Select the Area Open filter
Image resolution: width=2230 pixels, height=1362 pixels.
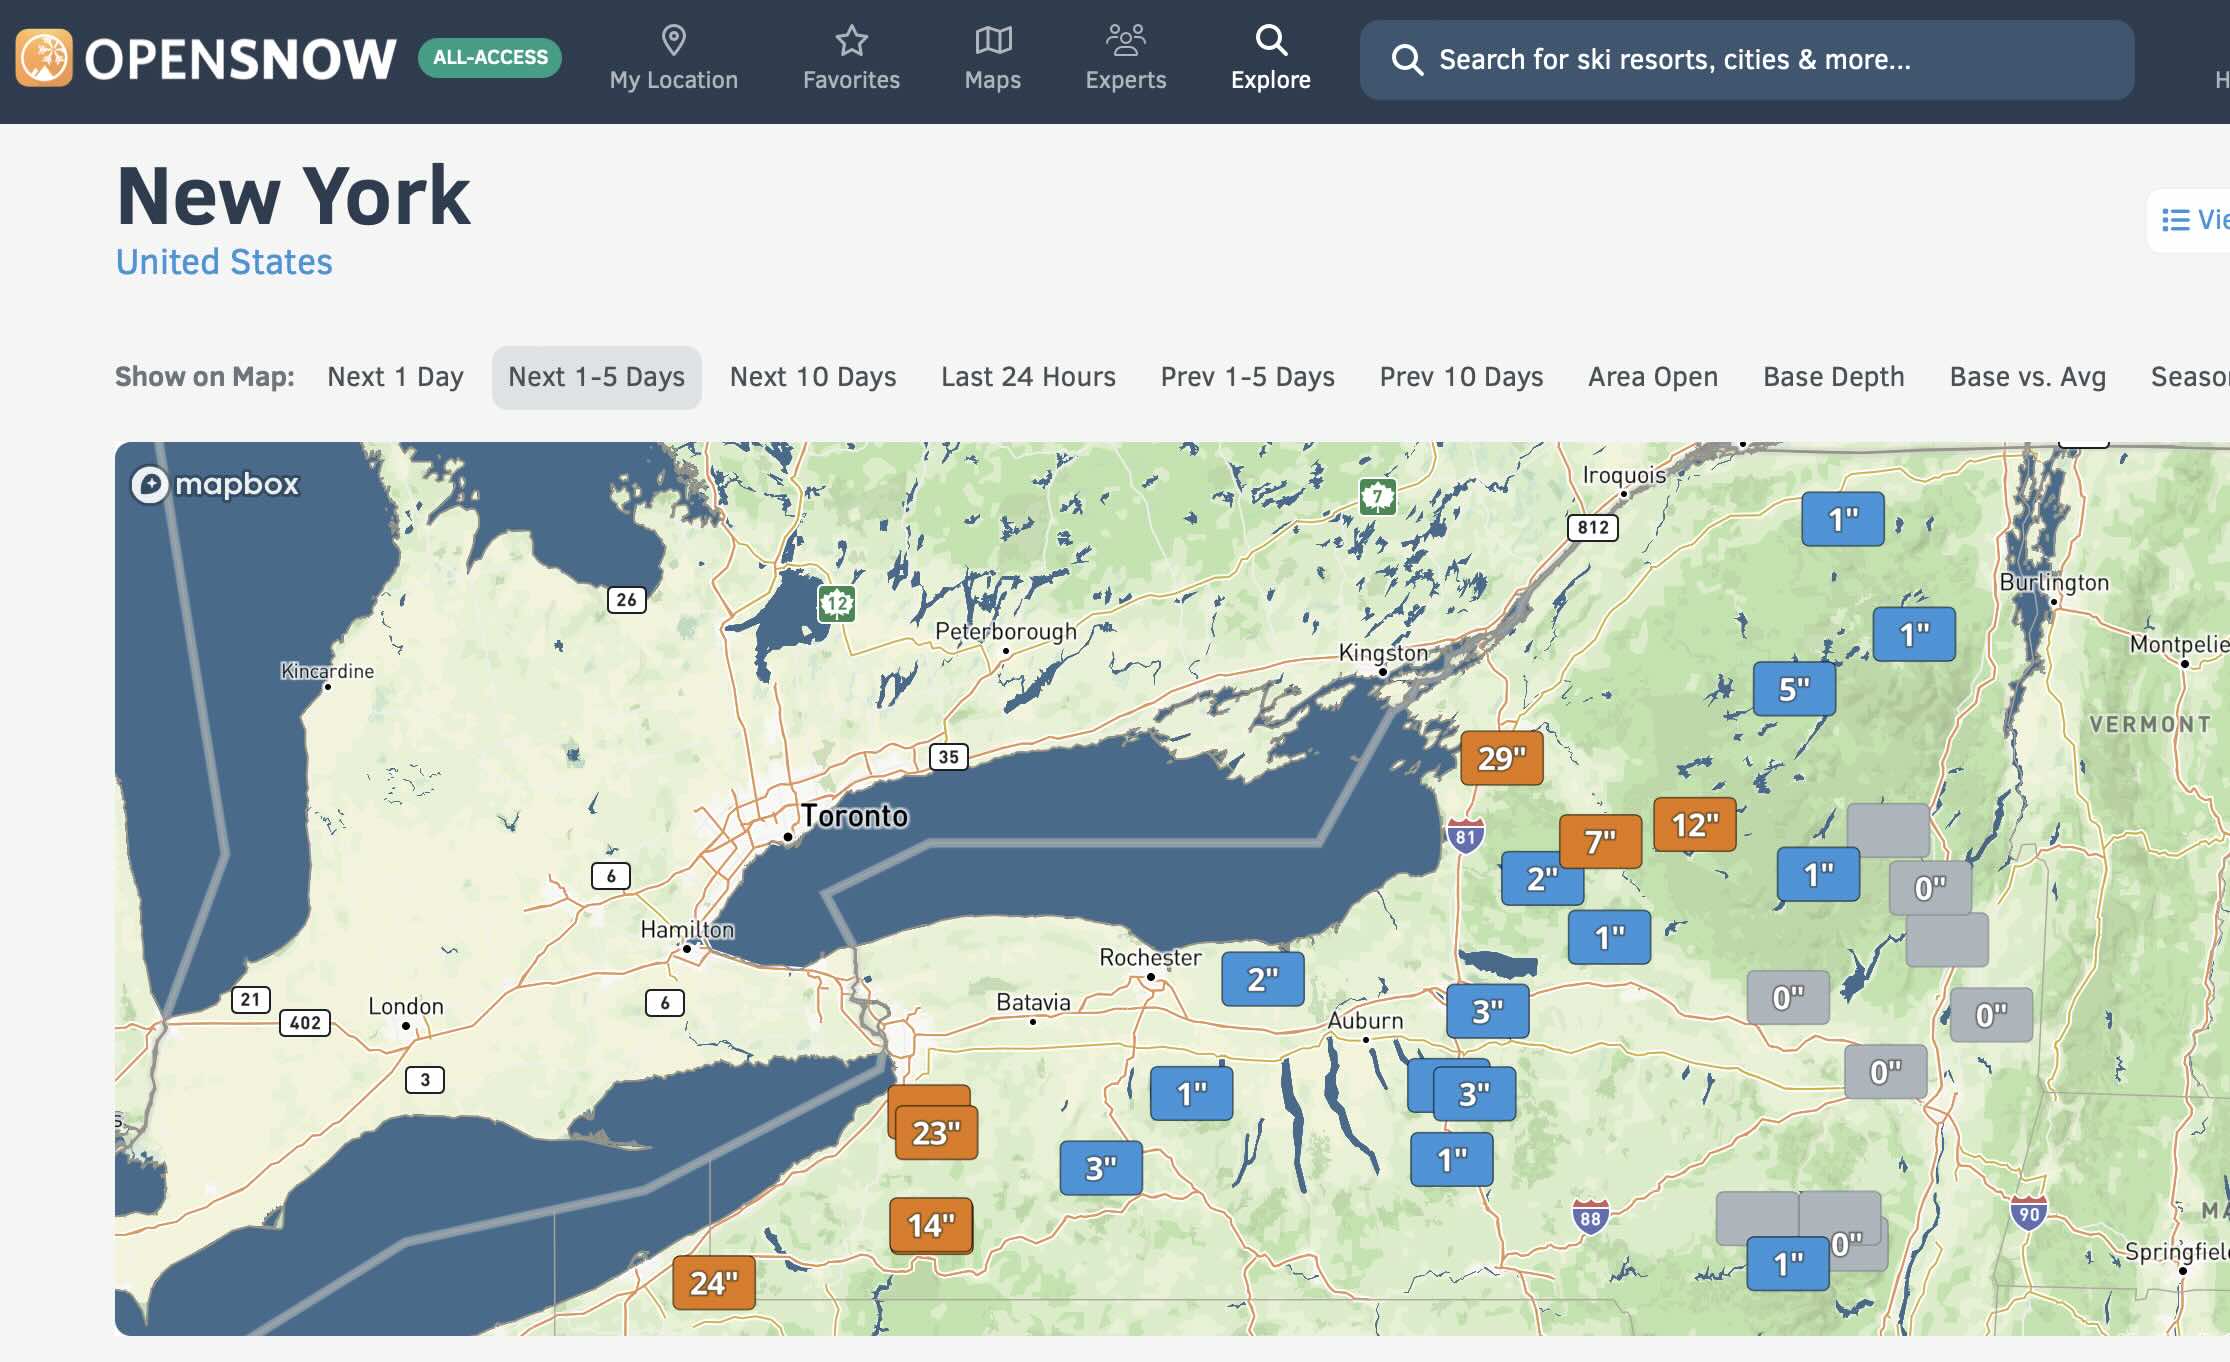(x=1652, y=376)
